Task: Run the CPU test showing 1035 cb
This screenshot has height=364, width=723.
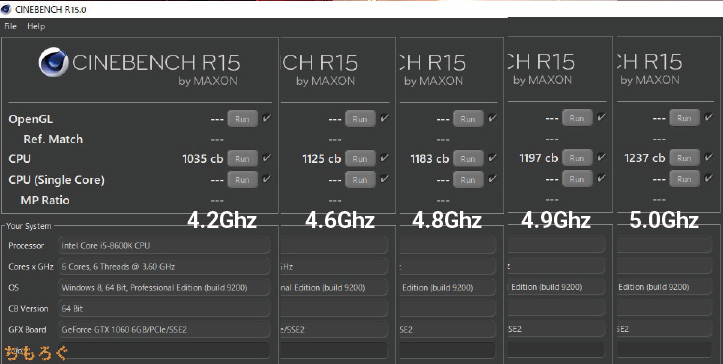Action: pos(243,159)
